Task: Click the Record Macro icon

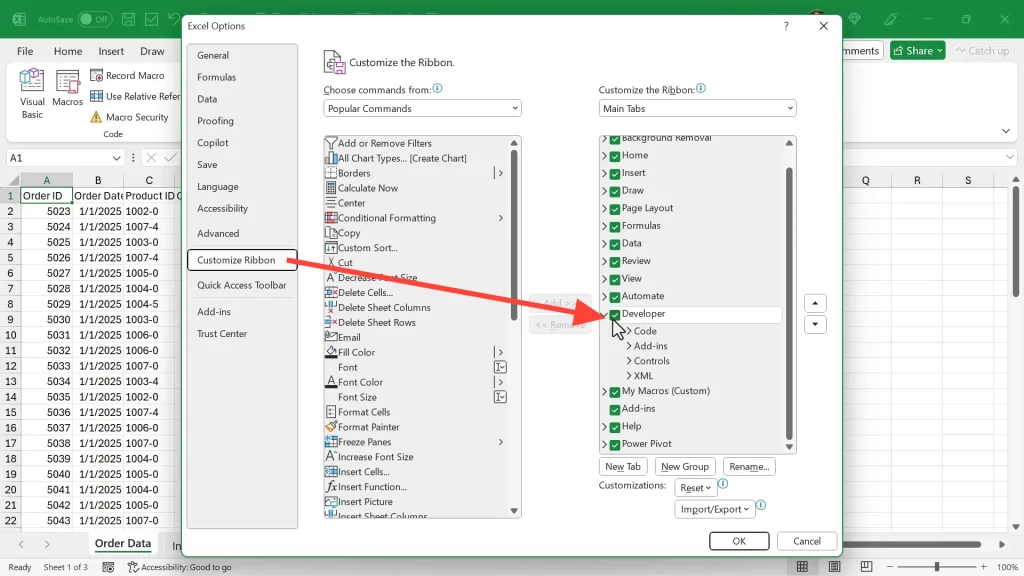Action: (x=97, y=76)
